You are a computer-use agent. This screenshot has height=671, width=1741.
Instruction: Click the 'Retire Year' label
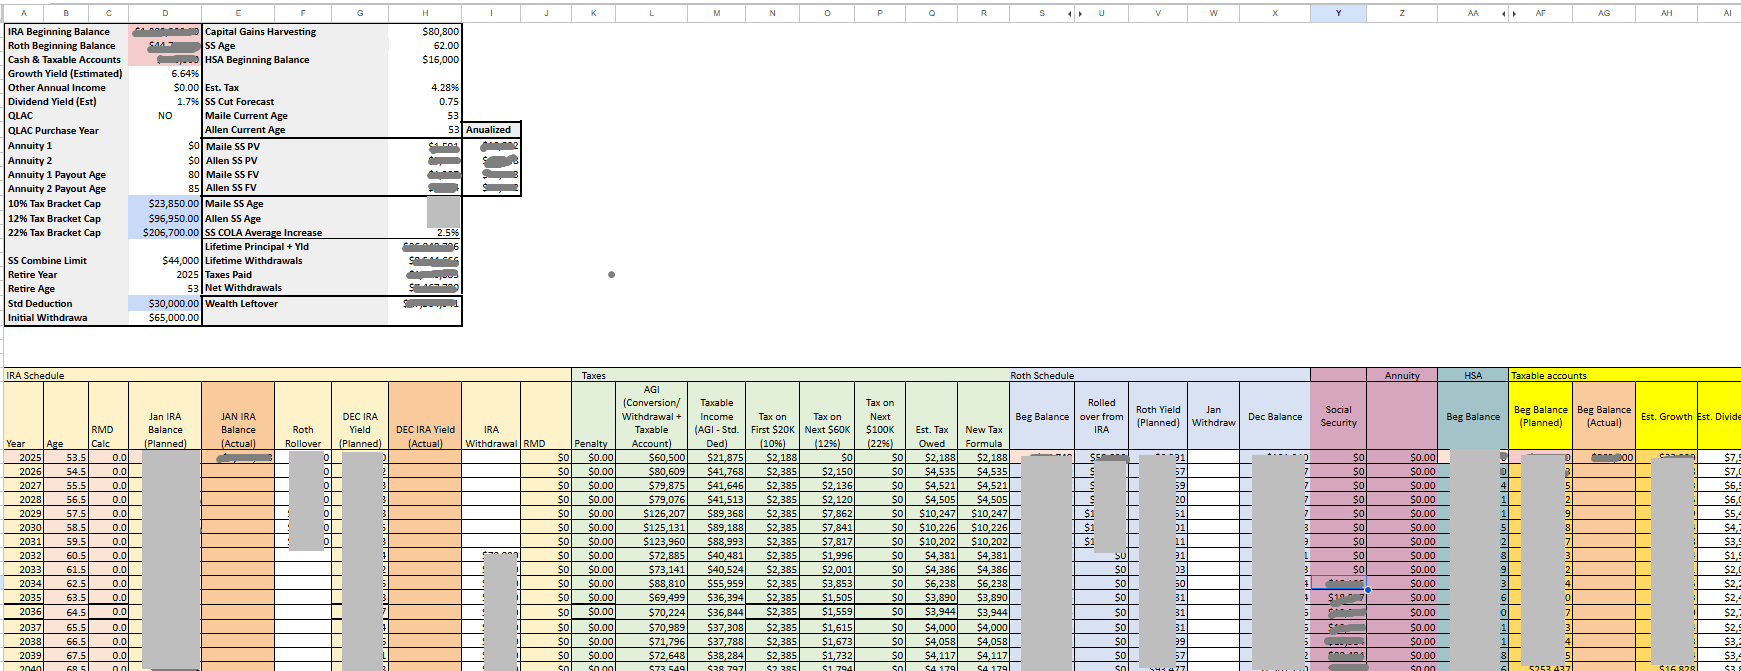(x=33, y=275)
